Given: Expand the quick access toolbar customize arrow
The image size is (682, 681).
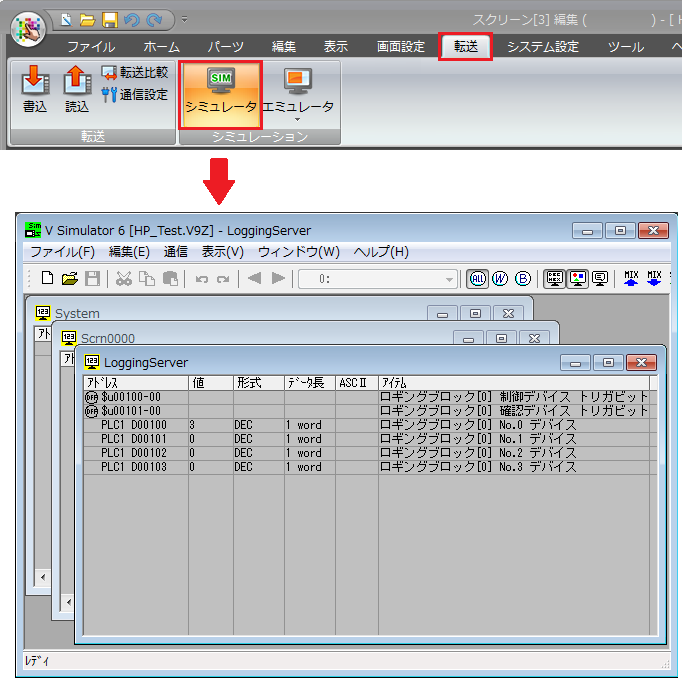Looking at the screenshot, I should (185, 20).
